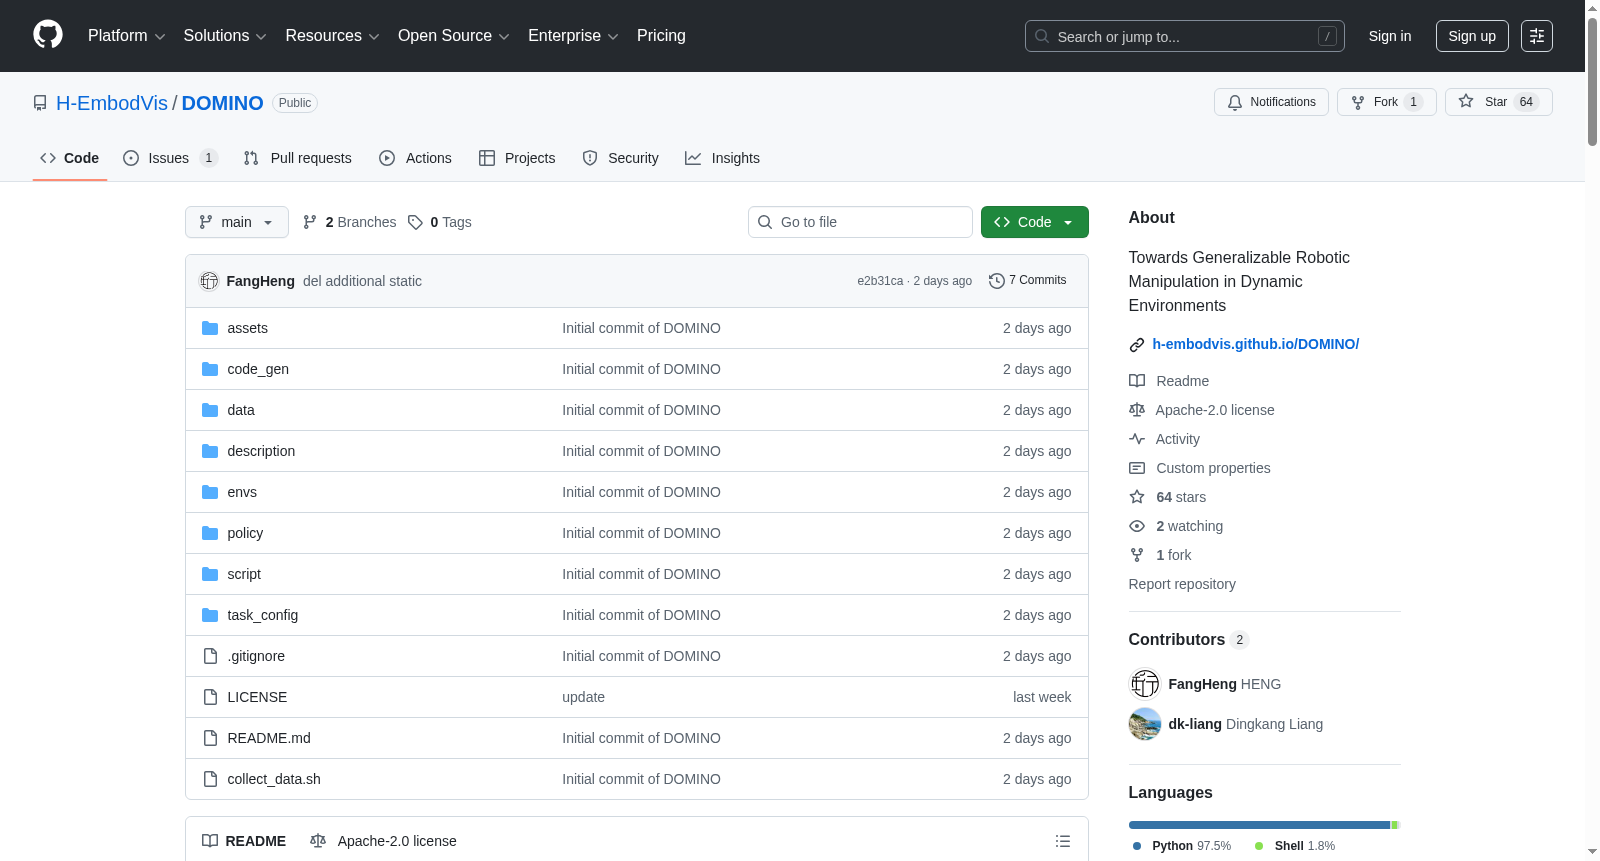Click the envs folder icon
Screen dimensions: 1600x861
(x=210, y=492)
